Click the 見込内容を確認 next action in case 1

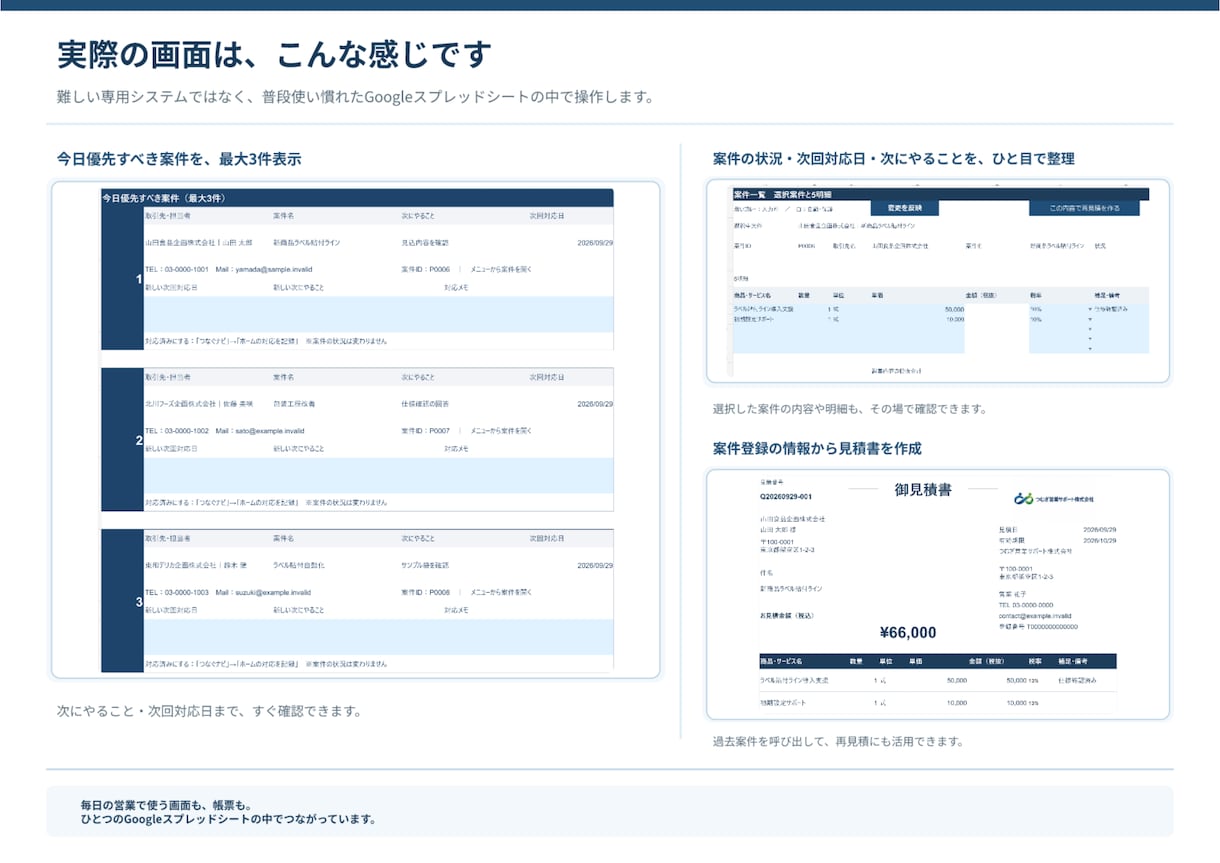pyautogui.click(x=425, y=242)
